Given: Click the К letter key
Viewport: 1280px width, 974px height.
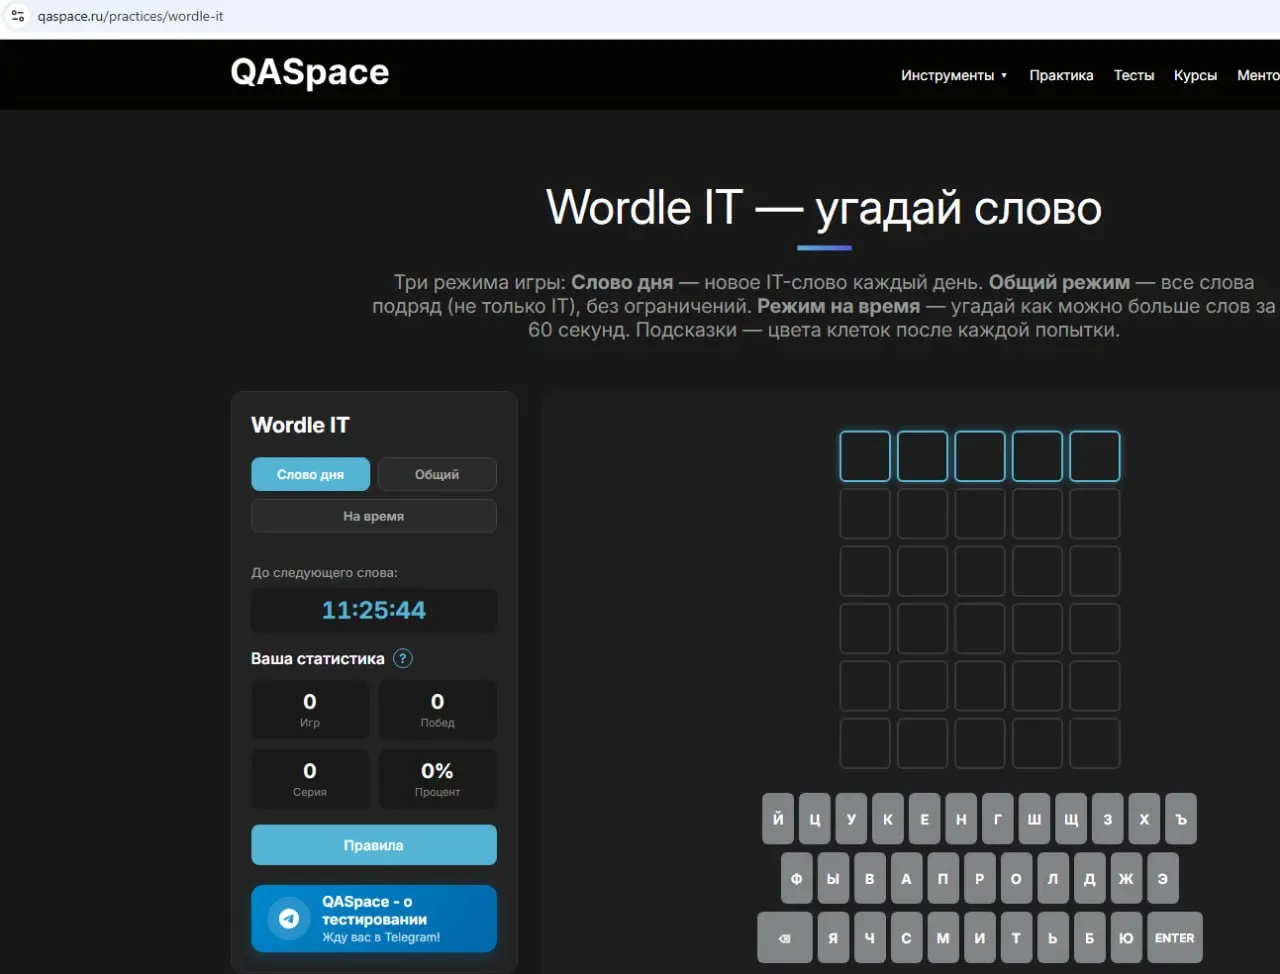Looking at the screenshot, I should 888,819.
